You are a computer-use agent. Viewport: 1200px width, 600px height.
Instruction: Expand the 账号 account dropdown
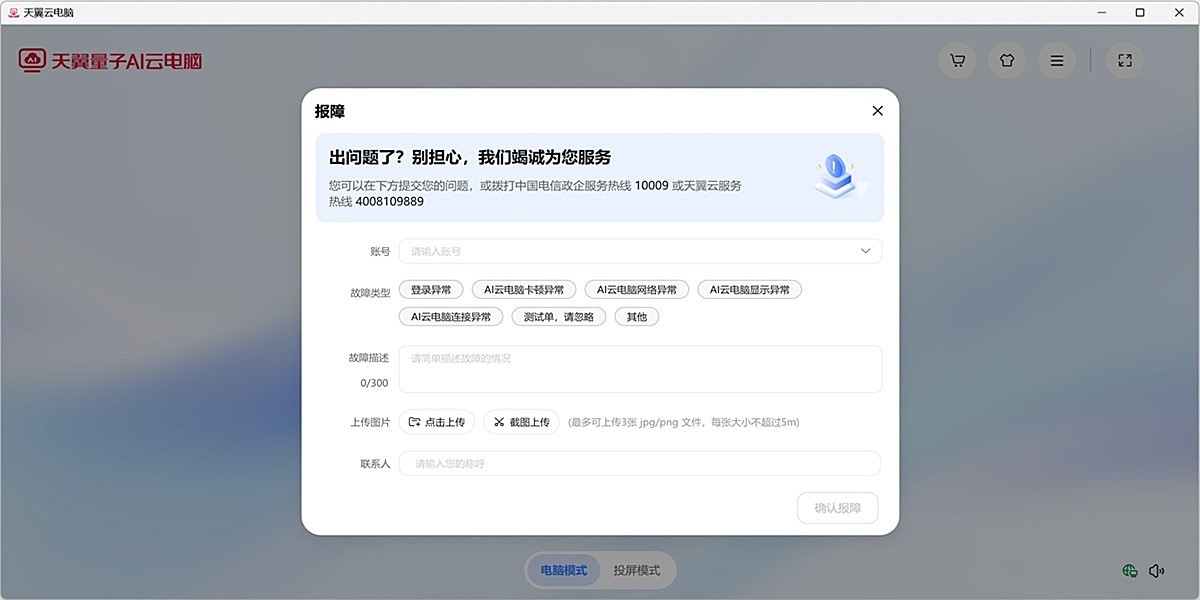[x=864, y=251]
